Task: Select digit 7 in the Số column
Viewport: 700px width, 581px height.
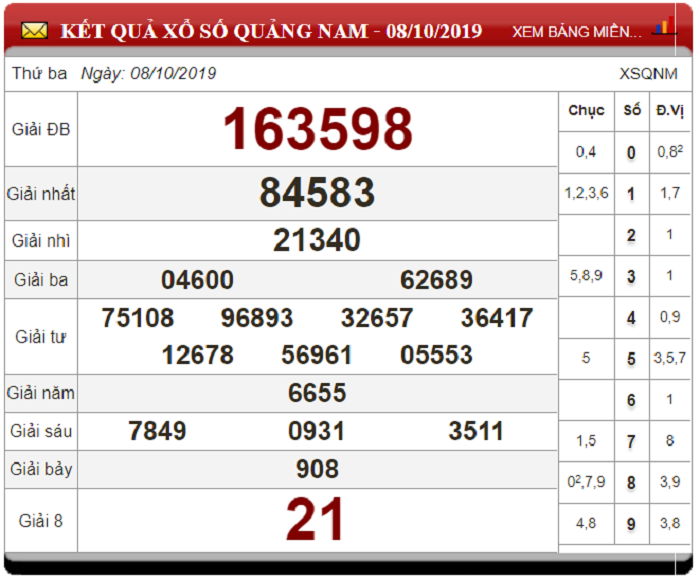Action: pyautogui.click(x=631, y=442)
